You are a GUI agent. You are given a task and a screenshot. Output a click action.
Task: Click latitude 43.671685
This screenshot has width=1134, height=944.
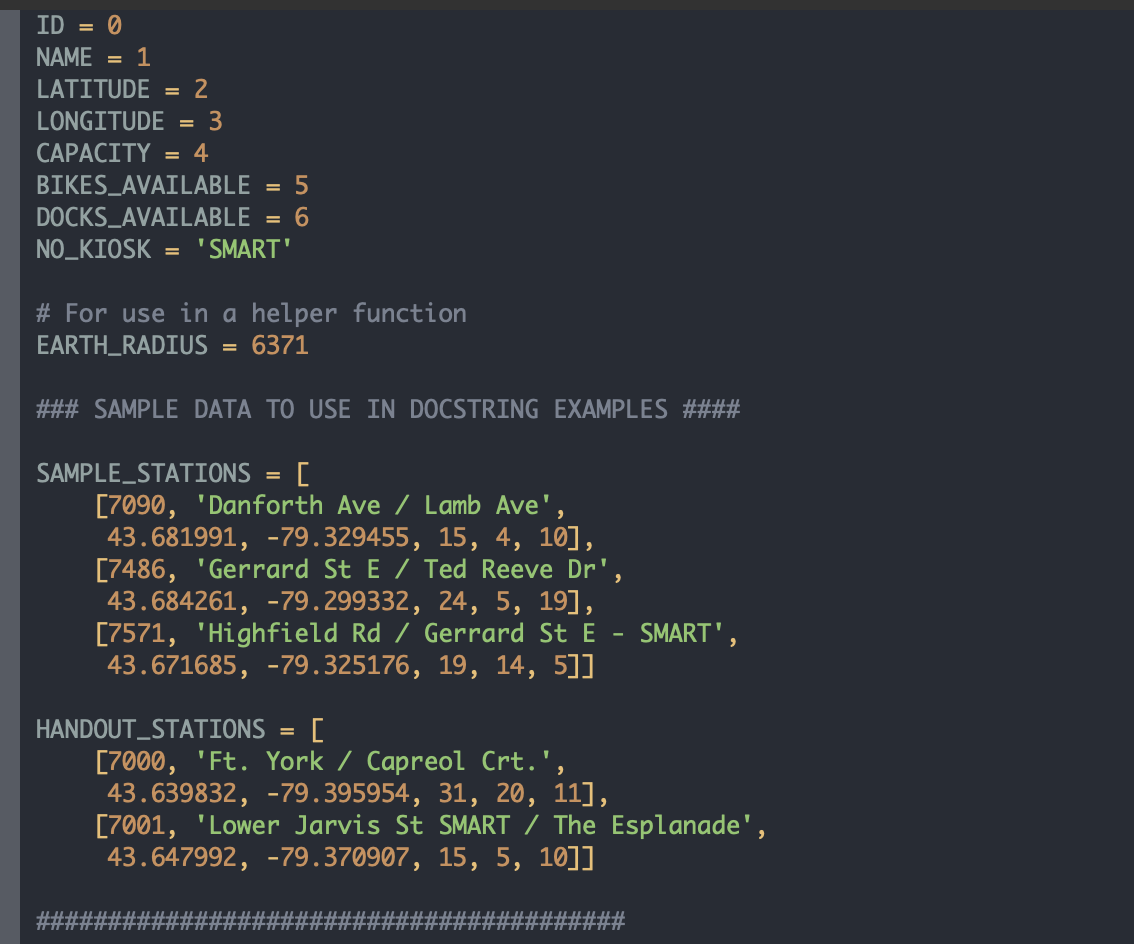click(x=172, y=665)
